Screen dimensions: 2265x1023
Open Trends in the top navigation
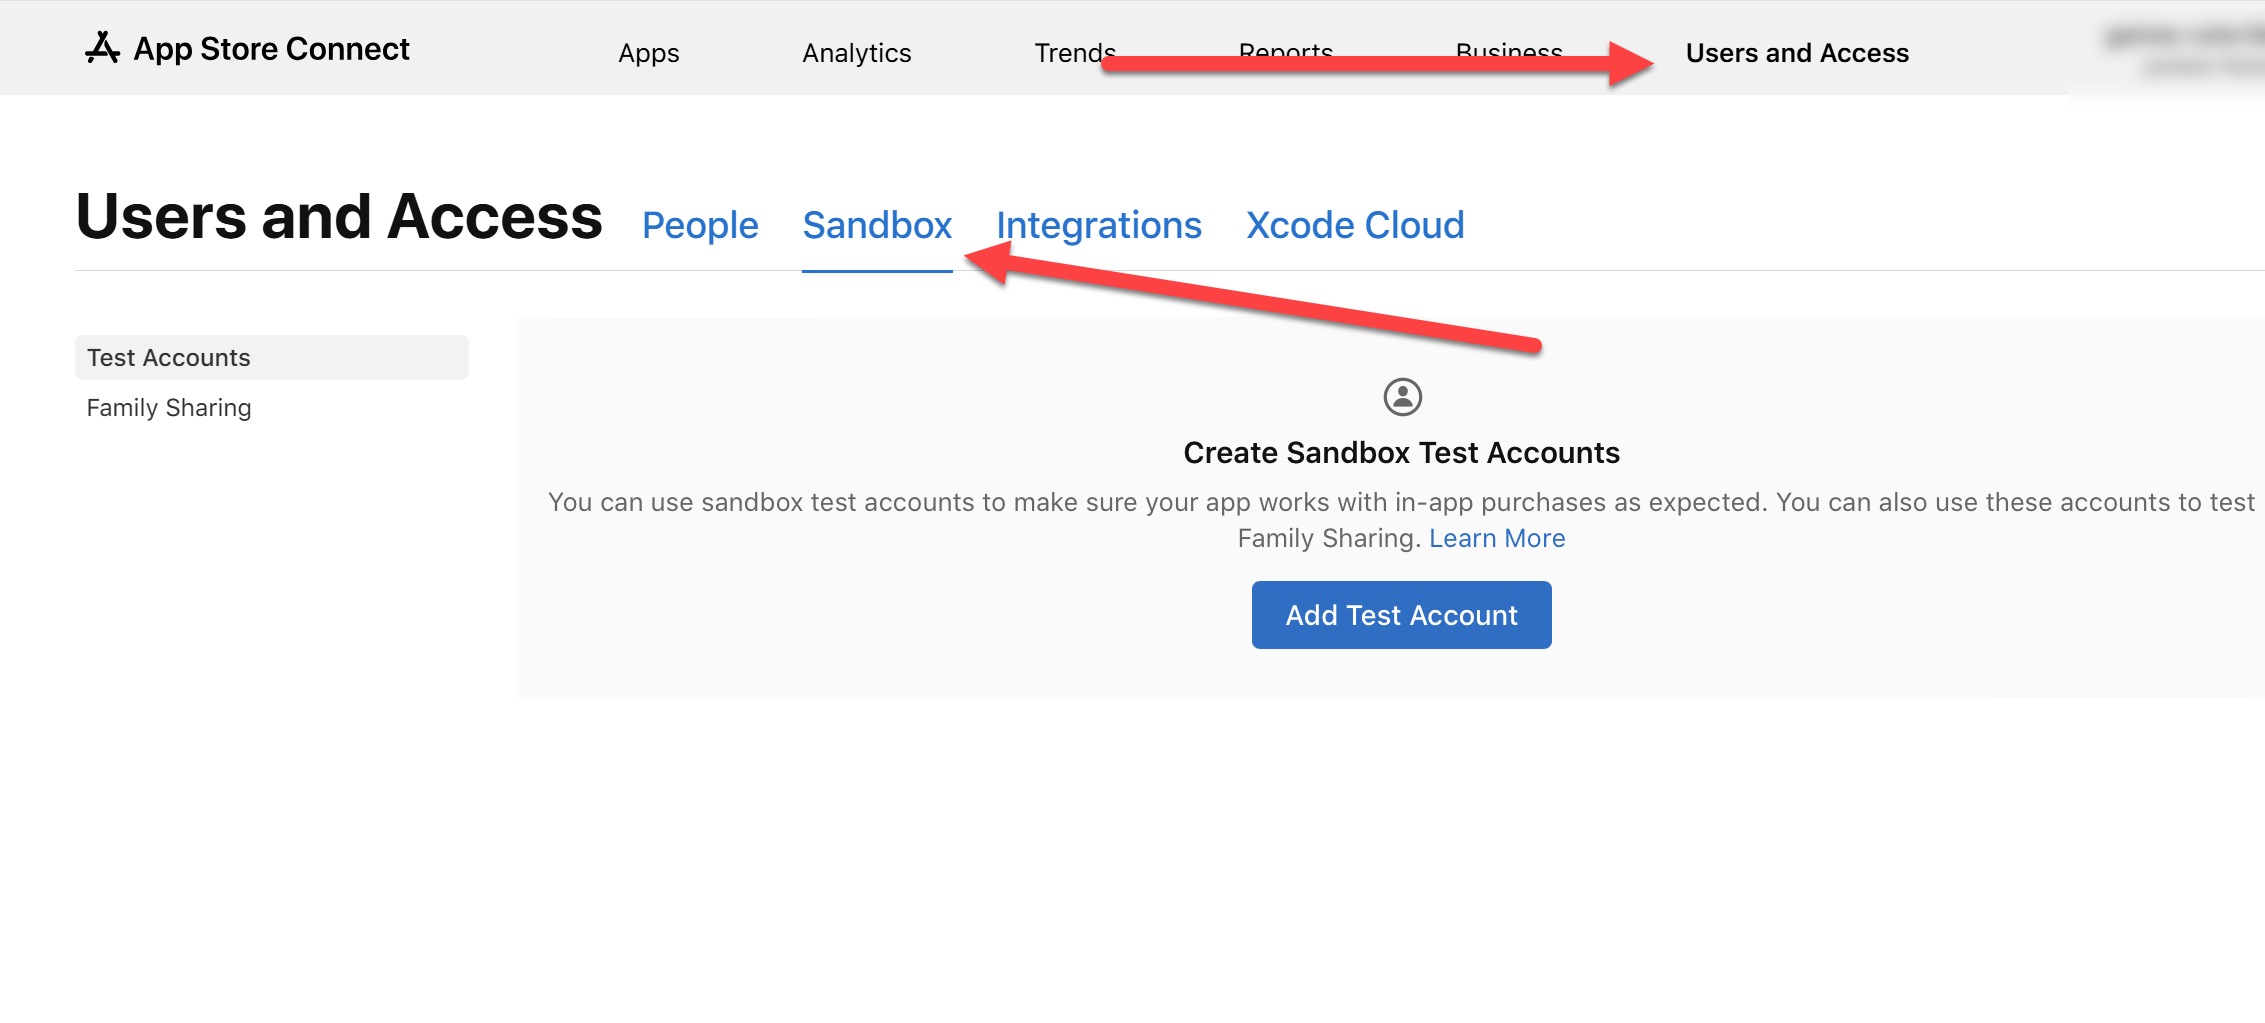point(1075,53)
